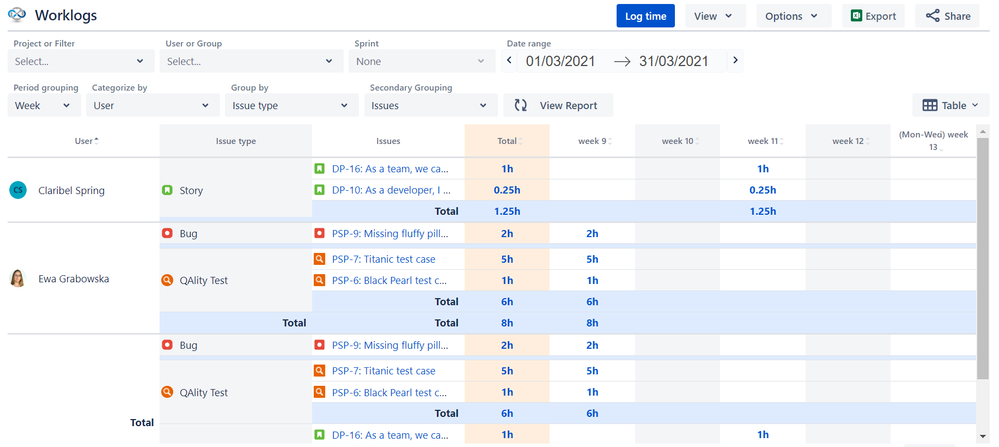Open the PSP-7 Titanic test case issue

pyautogui.click(x=383, y=259)
